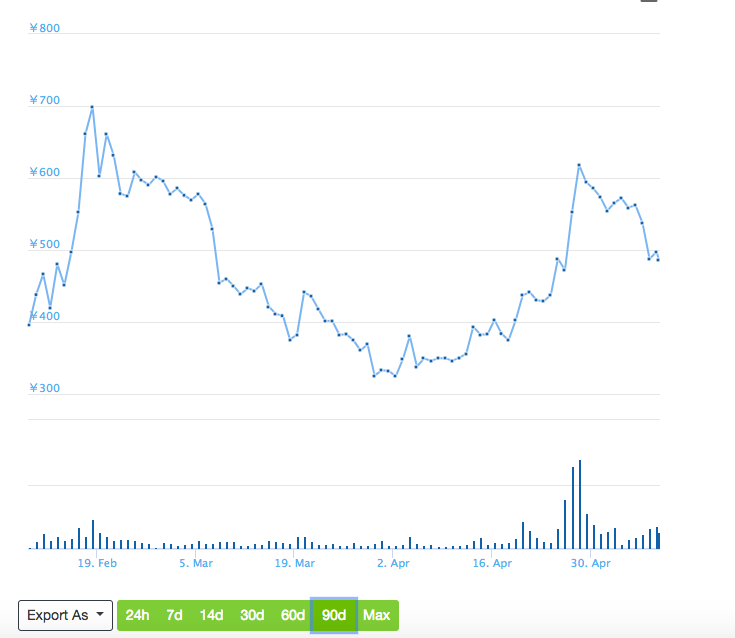
Task: Click the February peak point near ¥700
Action: [92, 107]
